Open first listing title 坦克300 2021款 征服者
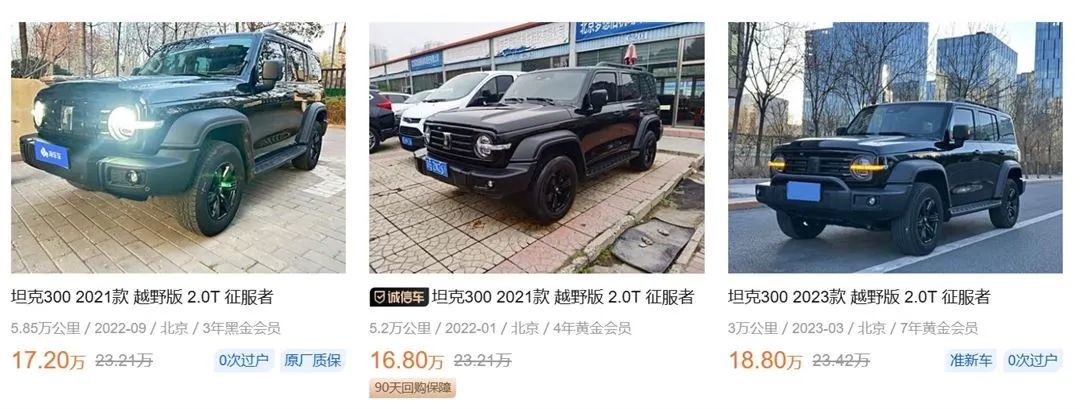The width and height of the screenshot is (1080, 409). pos(142,297)
